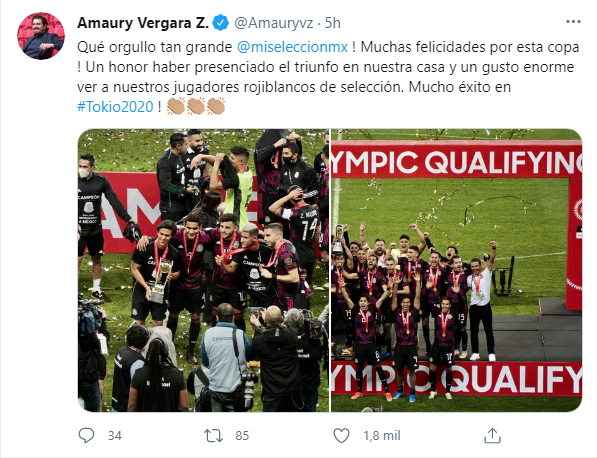Like the tweet with the heart icon
Viewport: 597px width, 458px height.
pos(341,436)
